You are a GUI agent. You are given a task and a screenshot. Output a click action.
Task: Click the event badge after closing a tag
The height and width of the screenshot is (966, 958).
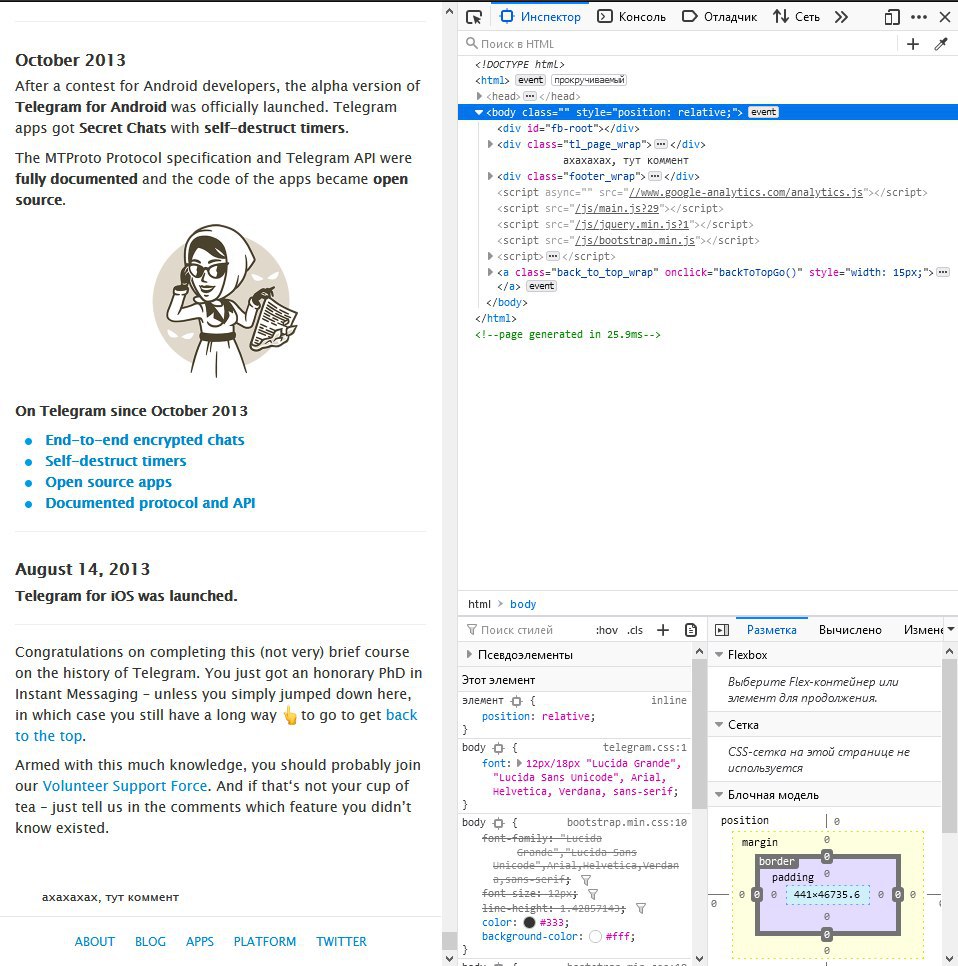(542, 286)
